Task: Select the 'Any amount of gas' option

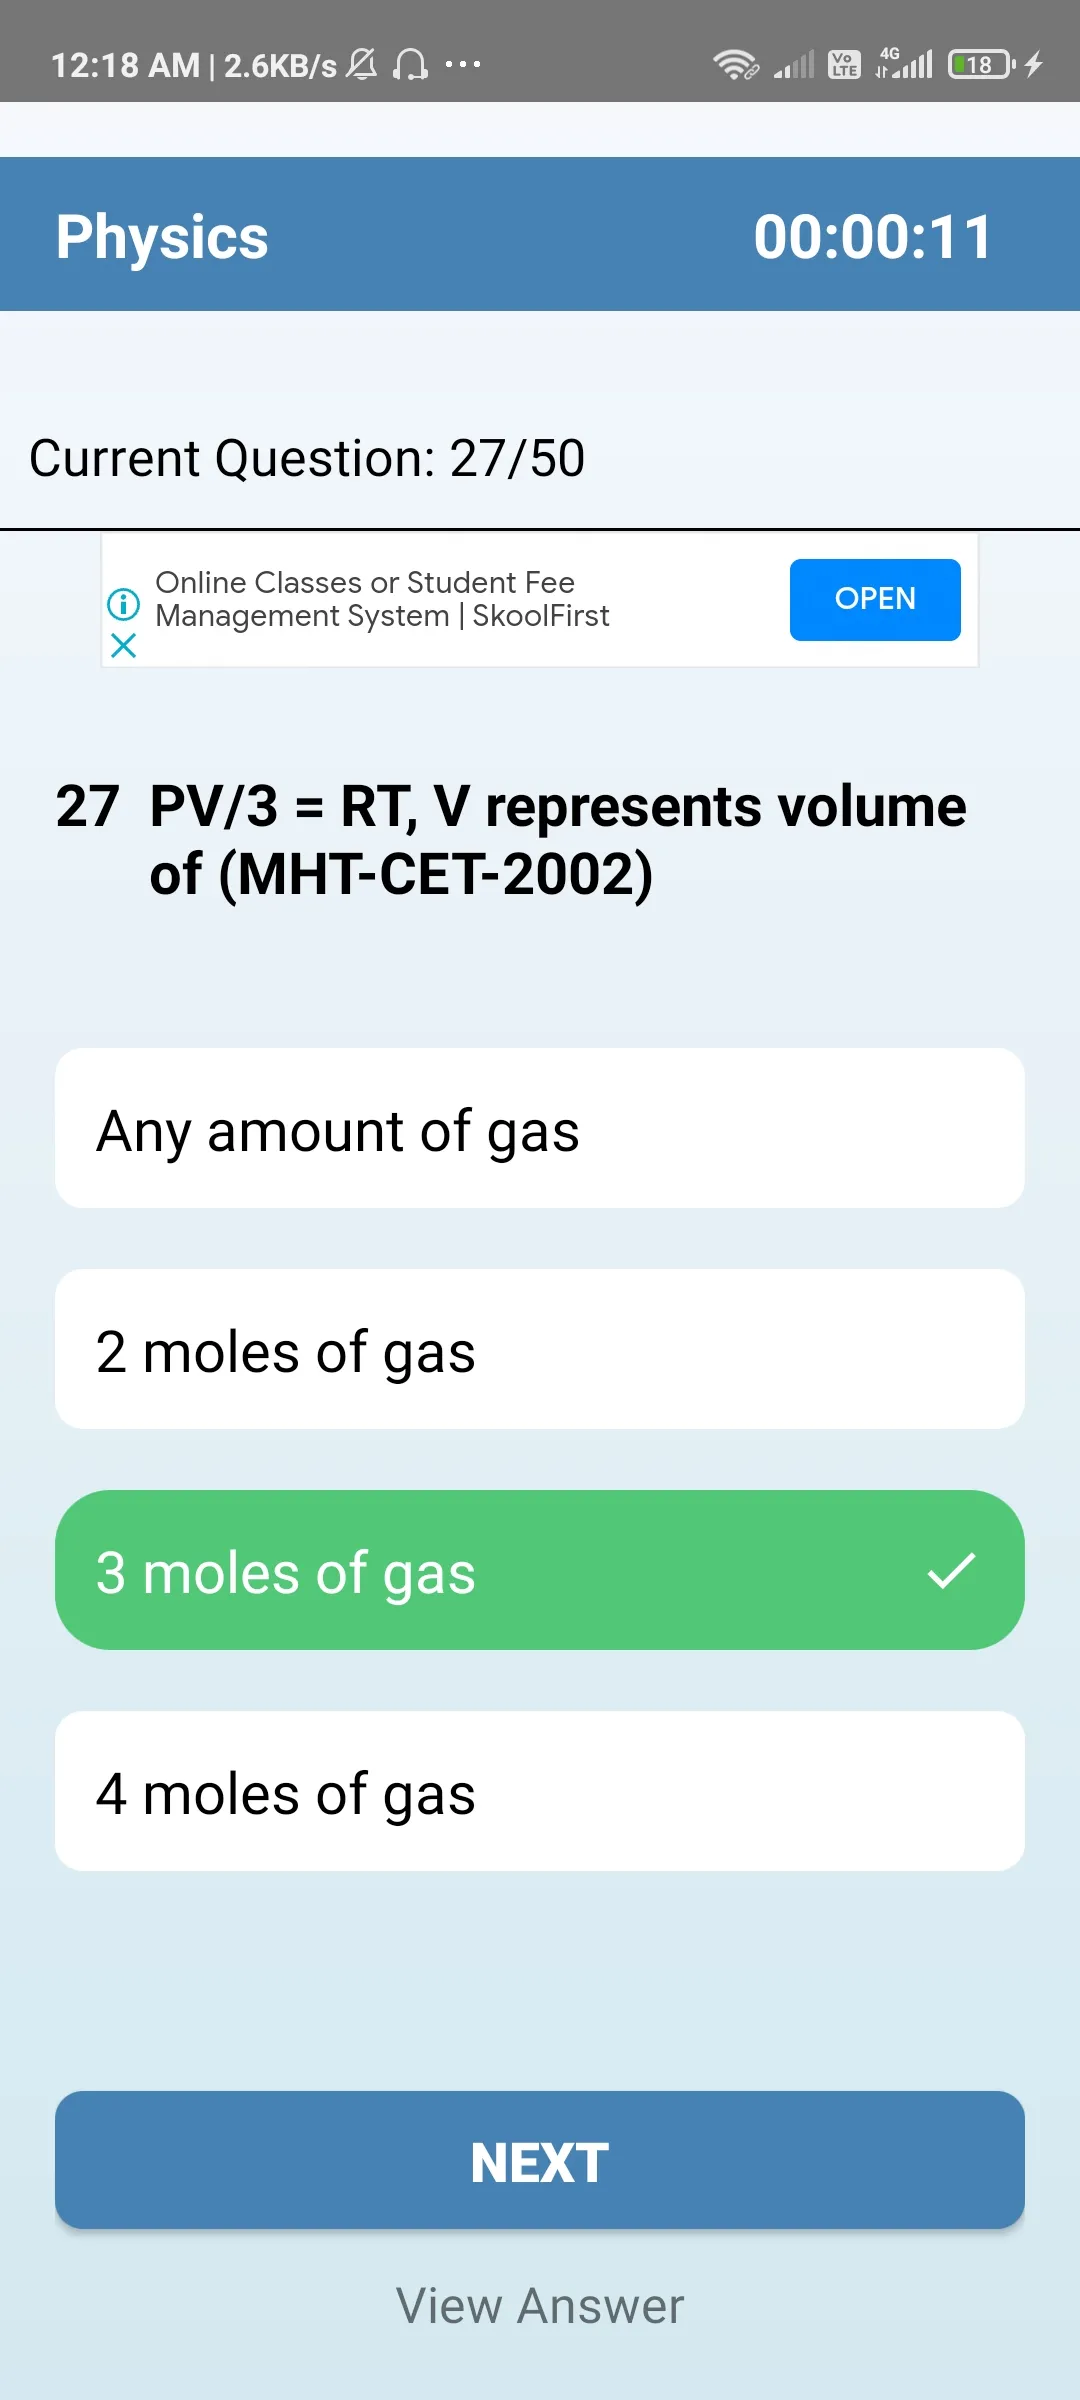Action: (x=540, y=1128)
